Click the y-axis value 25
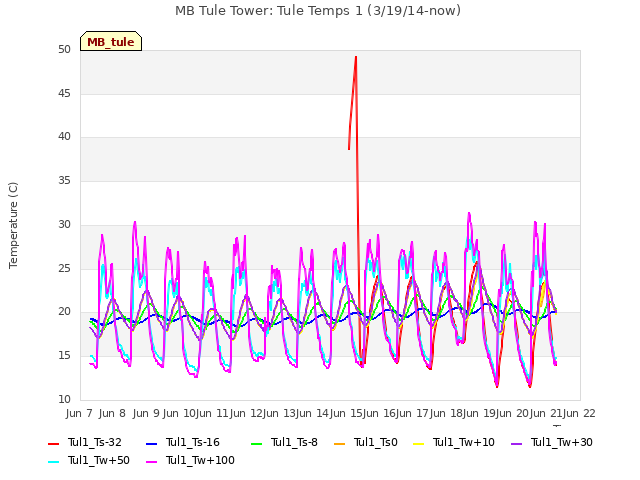 pyautogui.click(x=64, y=269)
